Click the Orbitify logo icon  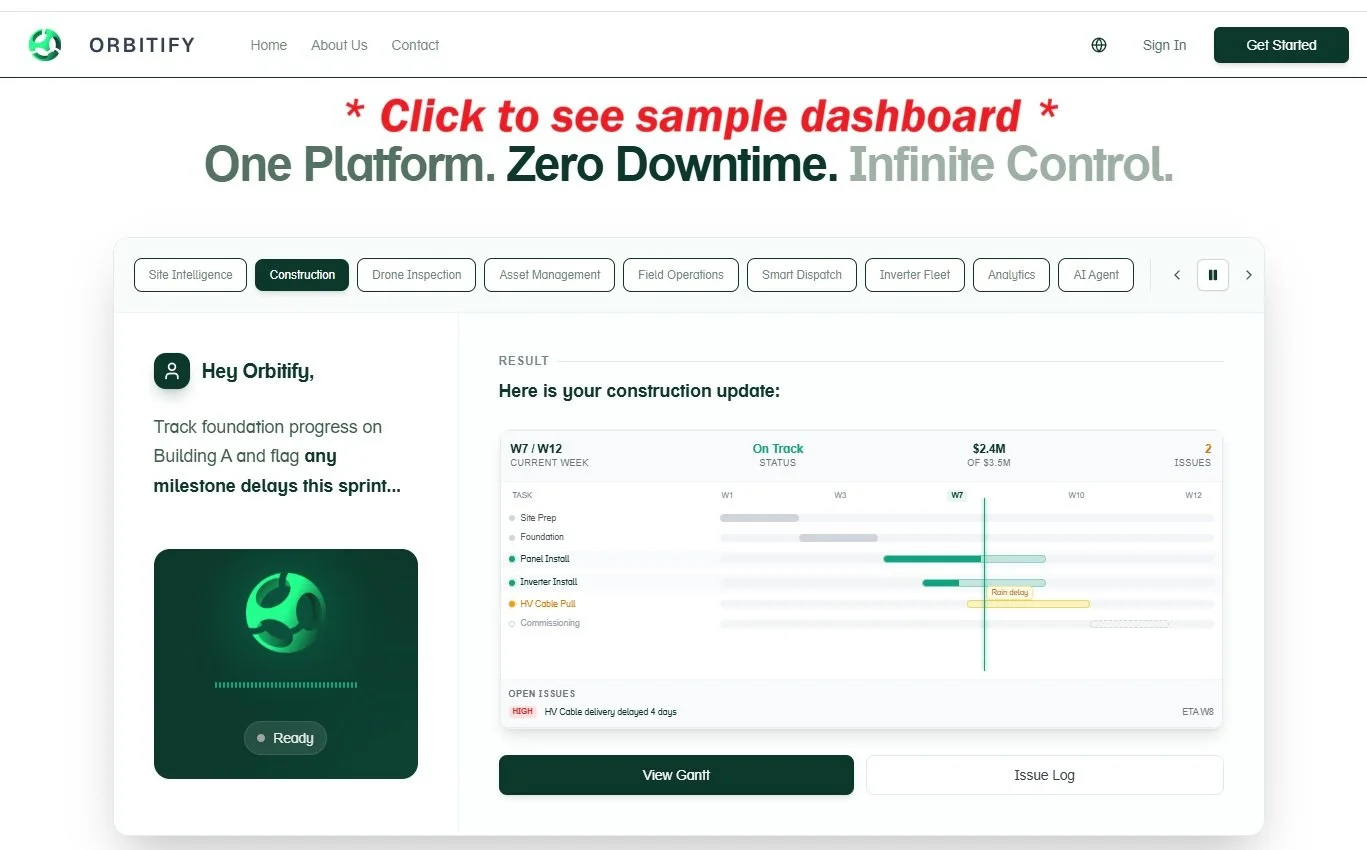click(x=45, y=45)
